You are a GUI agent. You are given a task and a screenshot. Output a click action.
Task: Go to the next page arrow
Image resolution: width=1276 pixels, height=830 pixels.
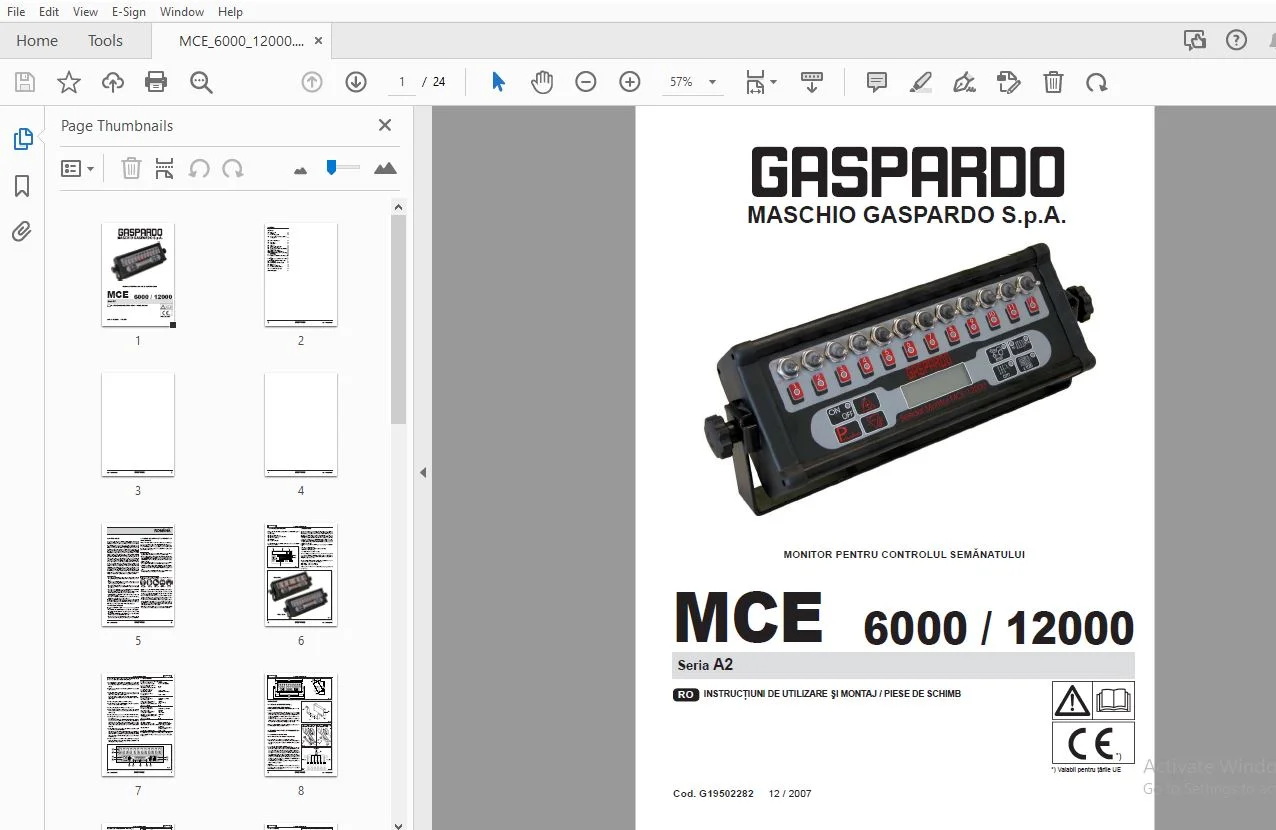[x=356, y=82]
